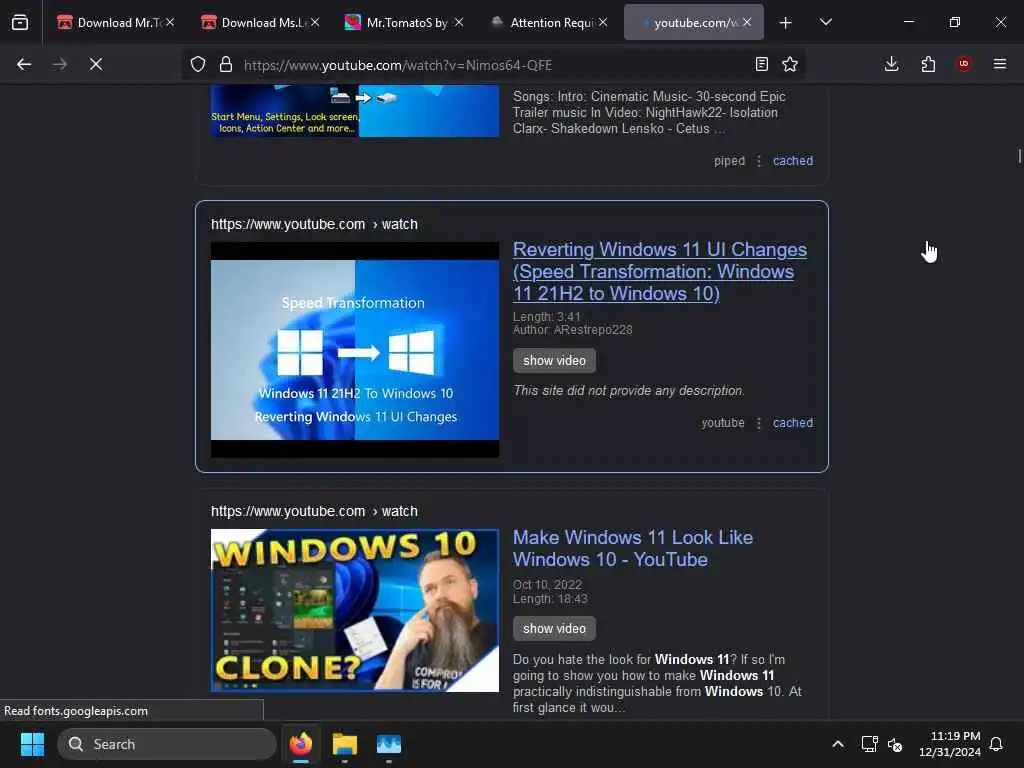Open Reverting Windows 11 UI Changes link
Screen dimensions: 1024x768
coord(660,271)
